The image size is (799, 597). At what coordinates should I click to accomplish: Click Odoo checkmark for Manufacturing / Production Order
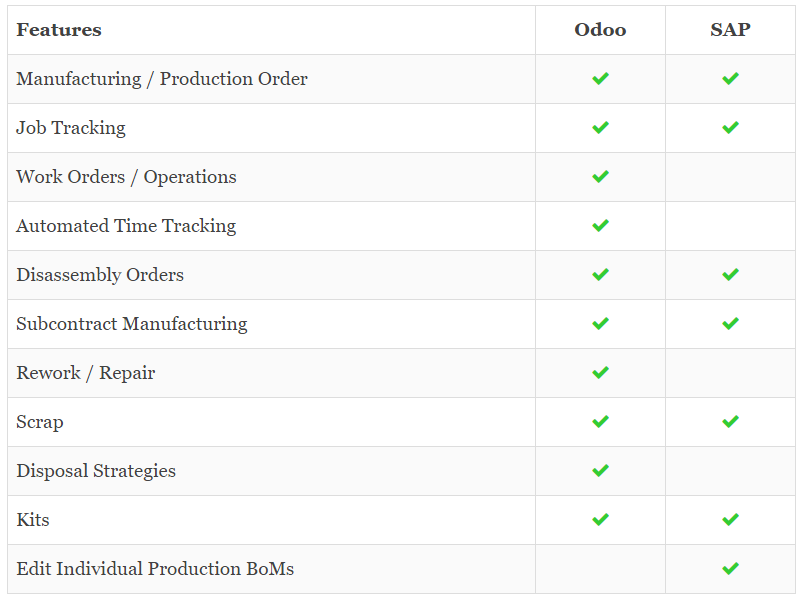600,78
